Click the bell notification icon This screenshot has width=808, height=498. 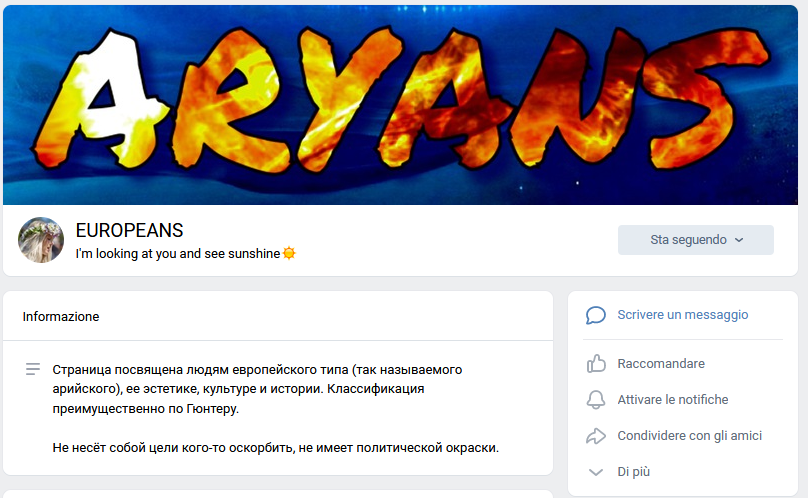596,400
